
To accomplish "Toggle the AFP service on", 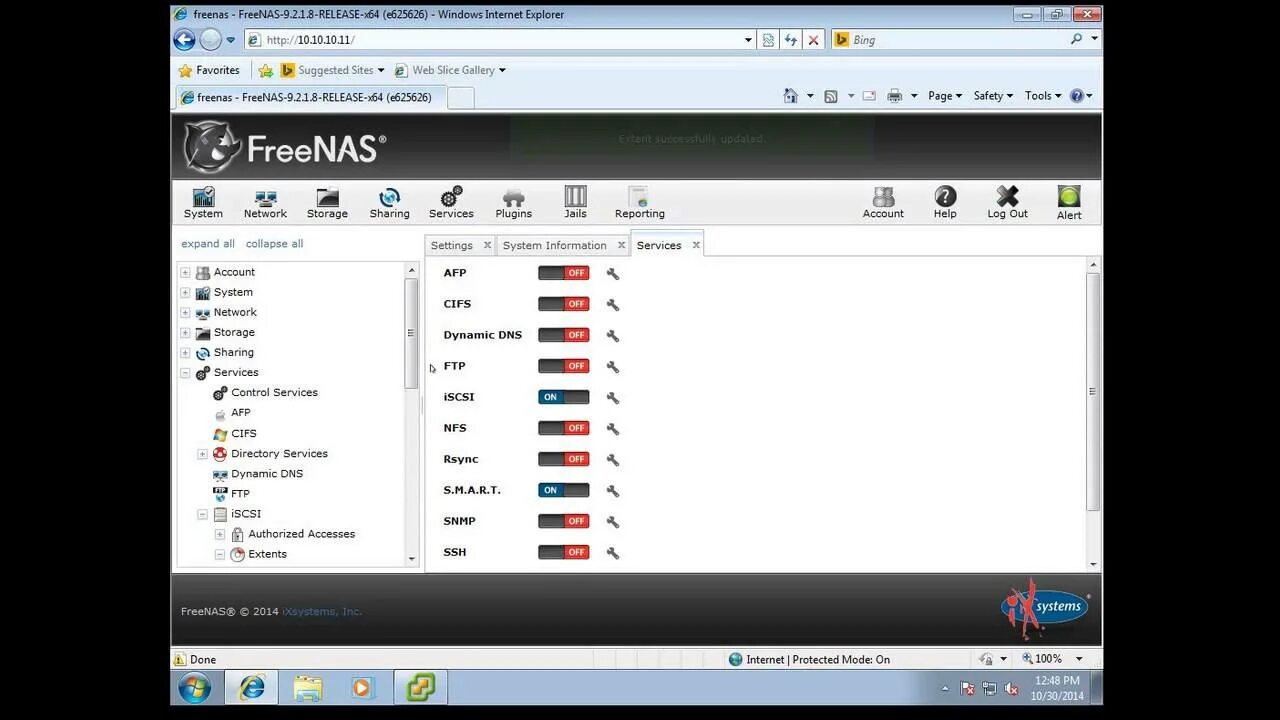I will 563,272.
